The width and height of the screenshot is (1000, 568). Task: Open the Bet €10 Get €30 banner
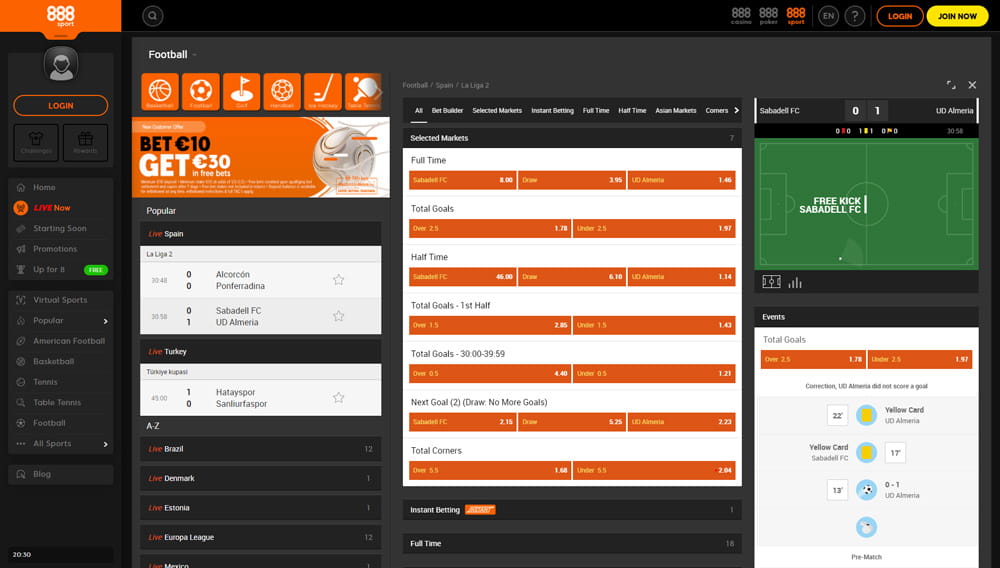coord(261,157)
